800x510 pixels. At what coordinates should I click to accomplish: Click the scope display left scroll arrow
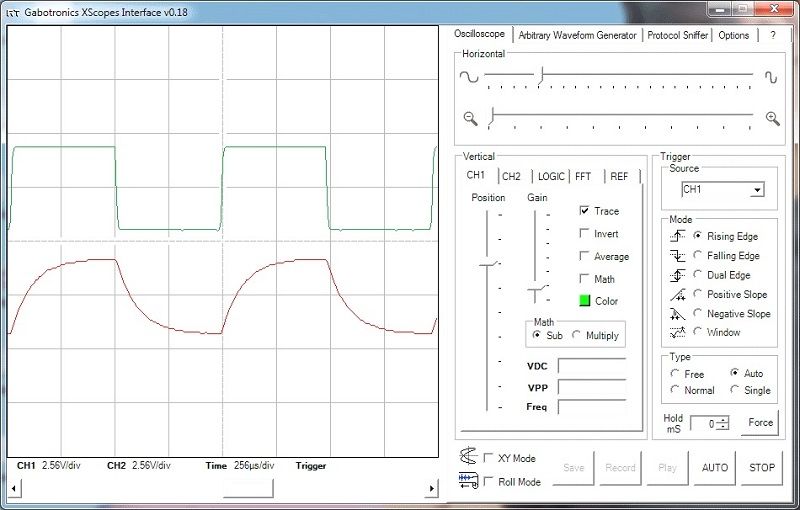14,489
